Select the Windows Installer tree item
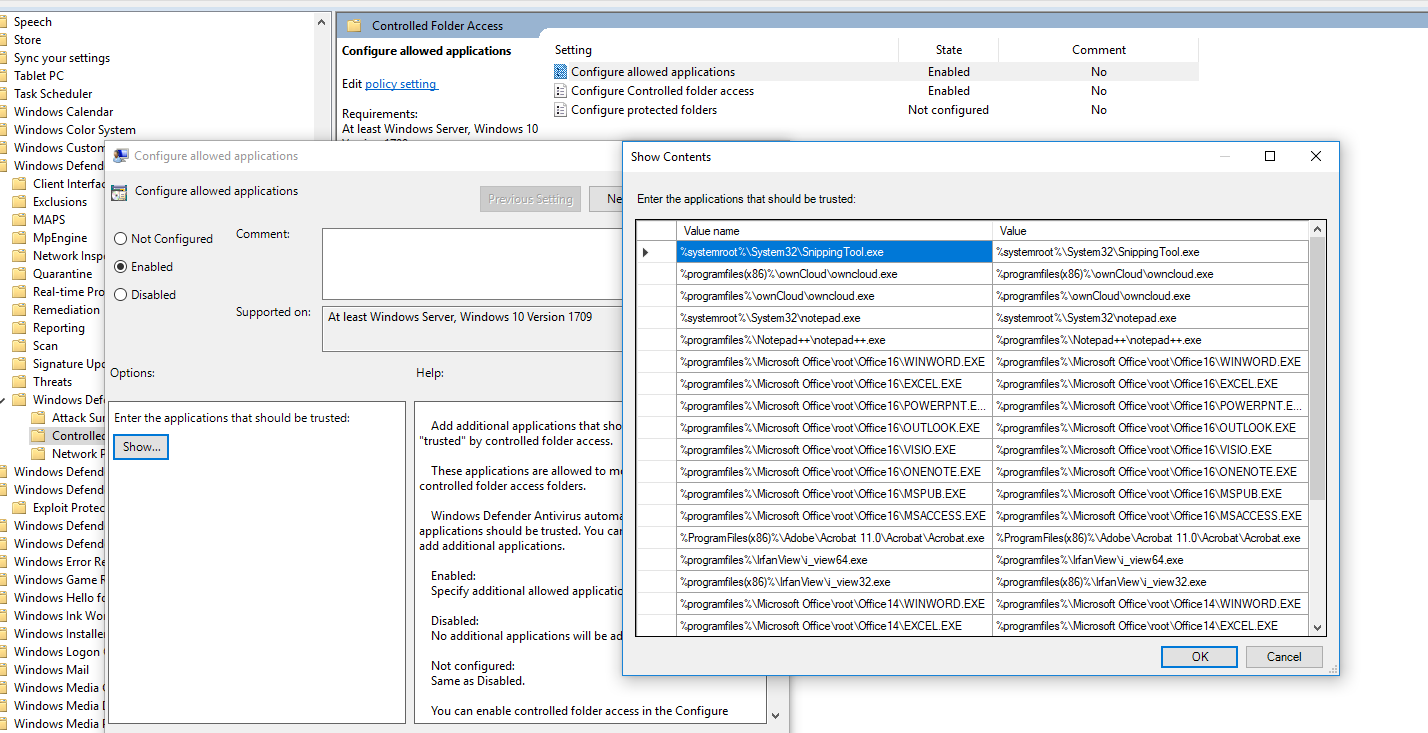This screenshot has height=733, width=1428. (x=58, y=634)
